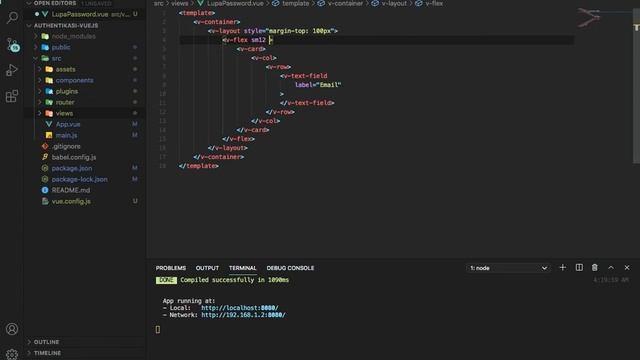Viewport: 640px width, 360px height.
Task: Open http://localhost:8080/ link
Action: (x=240, y=308)
